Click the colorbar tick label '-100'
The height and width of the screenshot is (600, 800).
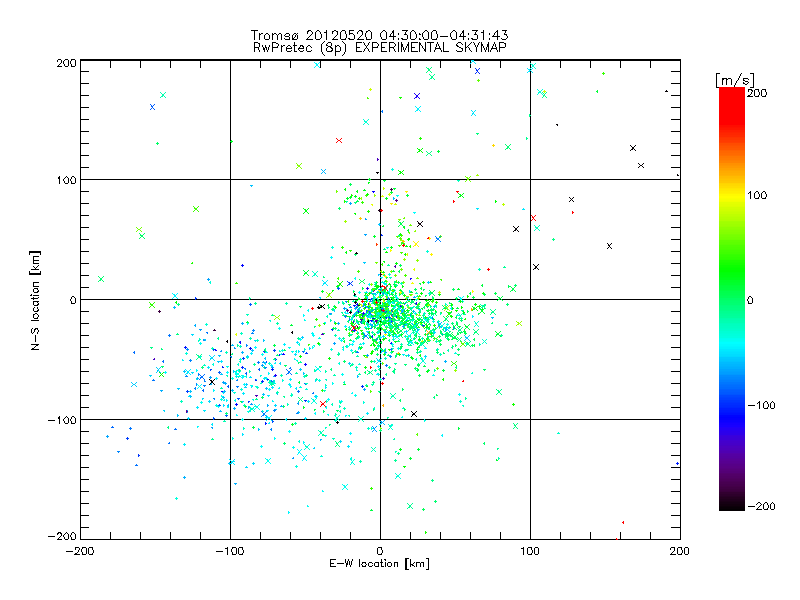[761, 405]
